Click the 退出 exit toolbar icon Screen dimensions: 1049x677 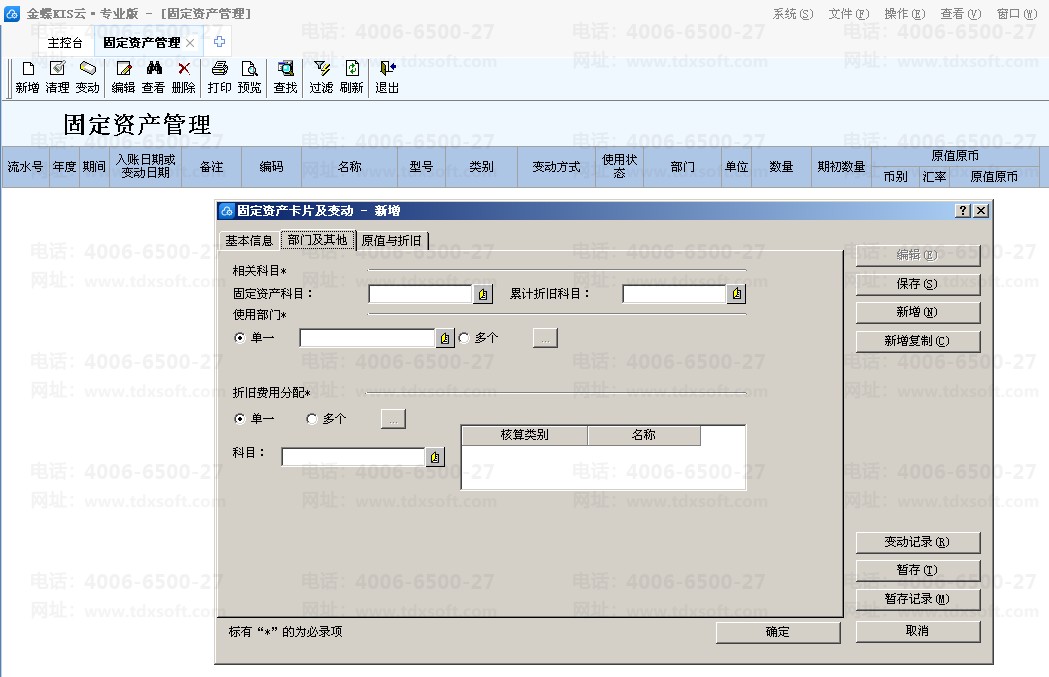(387, 69)
